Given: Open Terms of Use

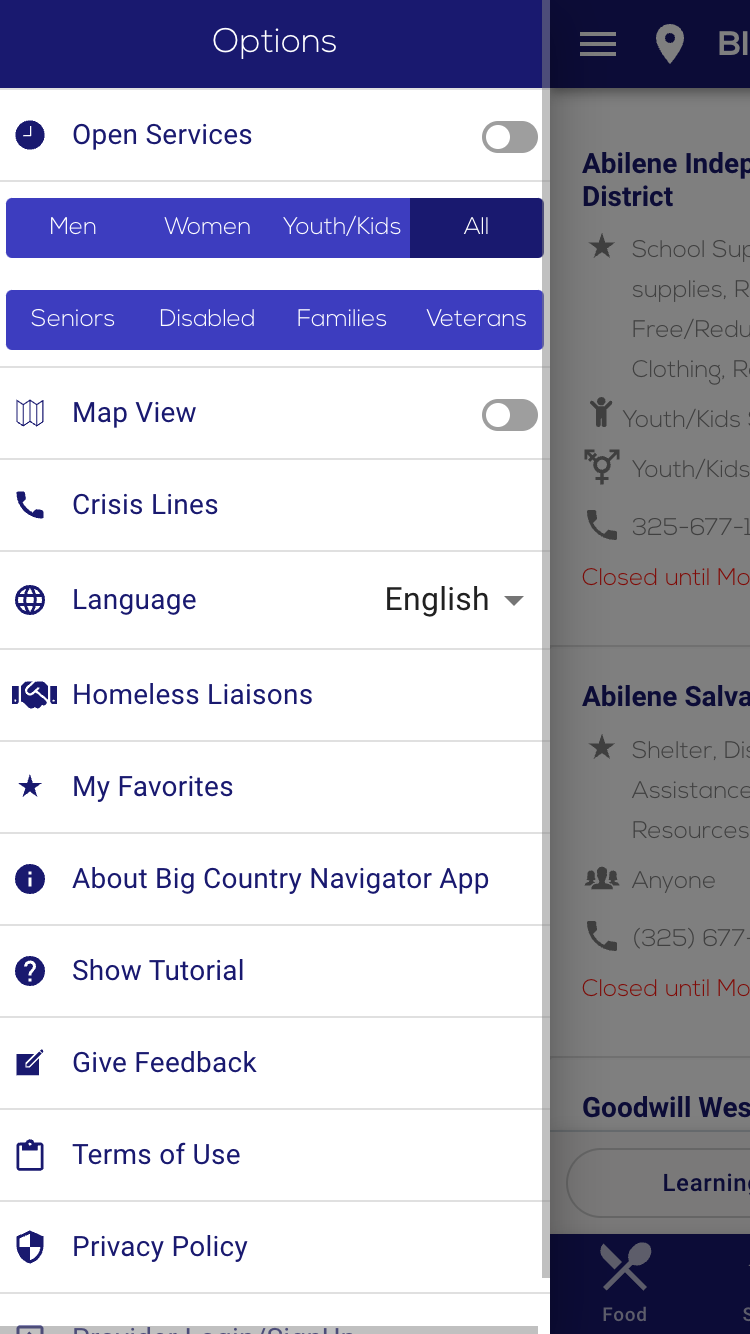Looking at the screenshot, I should click(156, 1155).
